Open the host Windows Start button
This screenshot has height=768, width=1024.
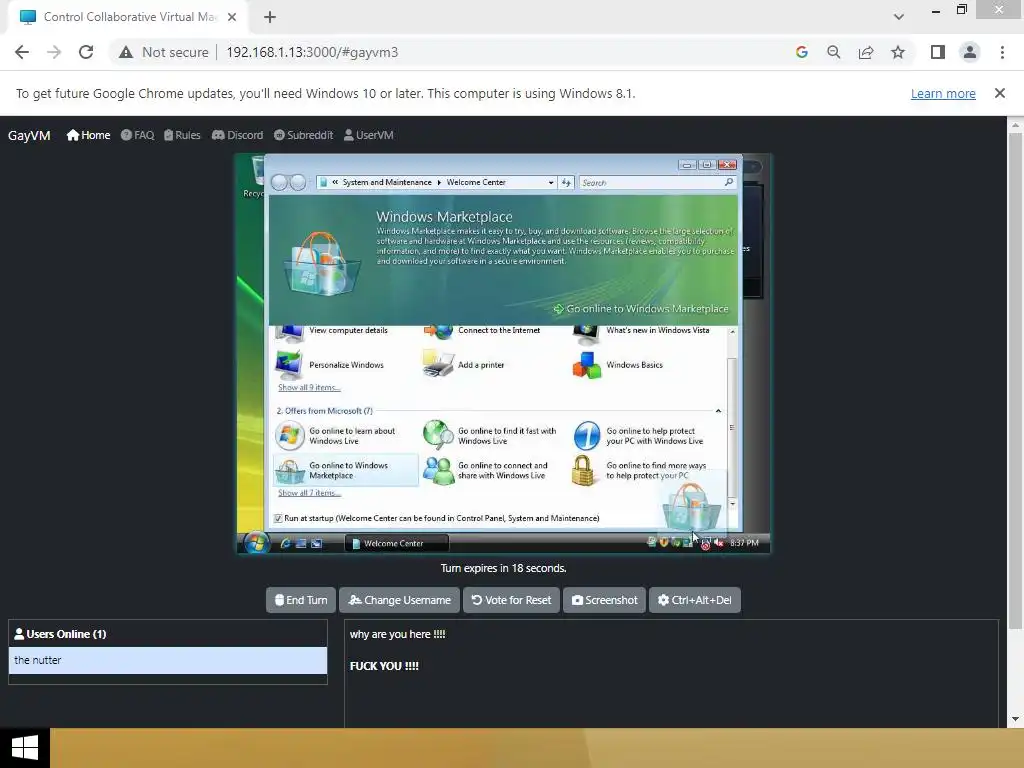click(x=25, y=748)
